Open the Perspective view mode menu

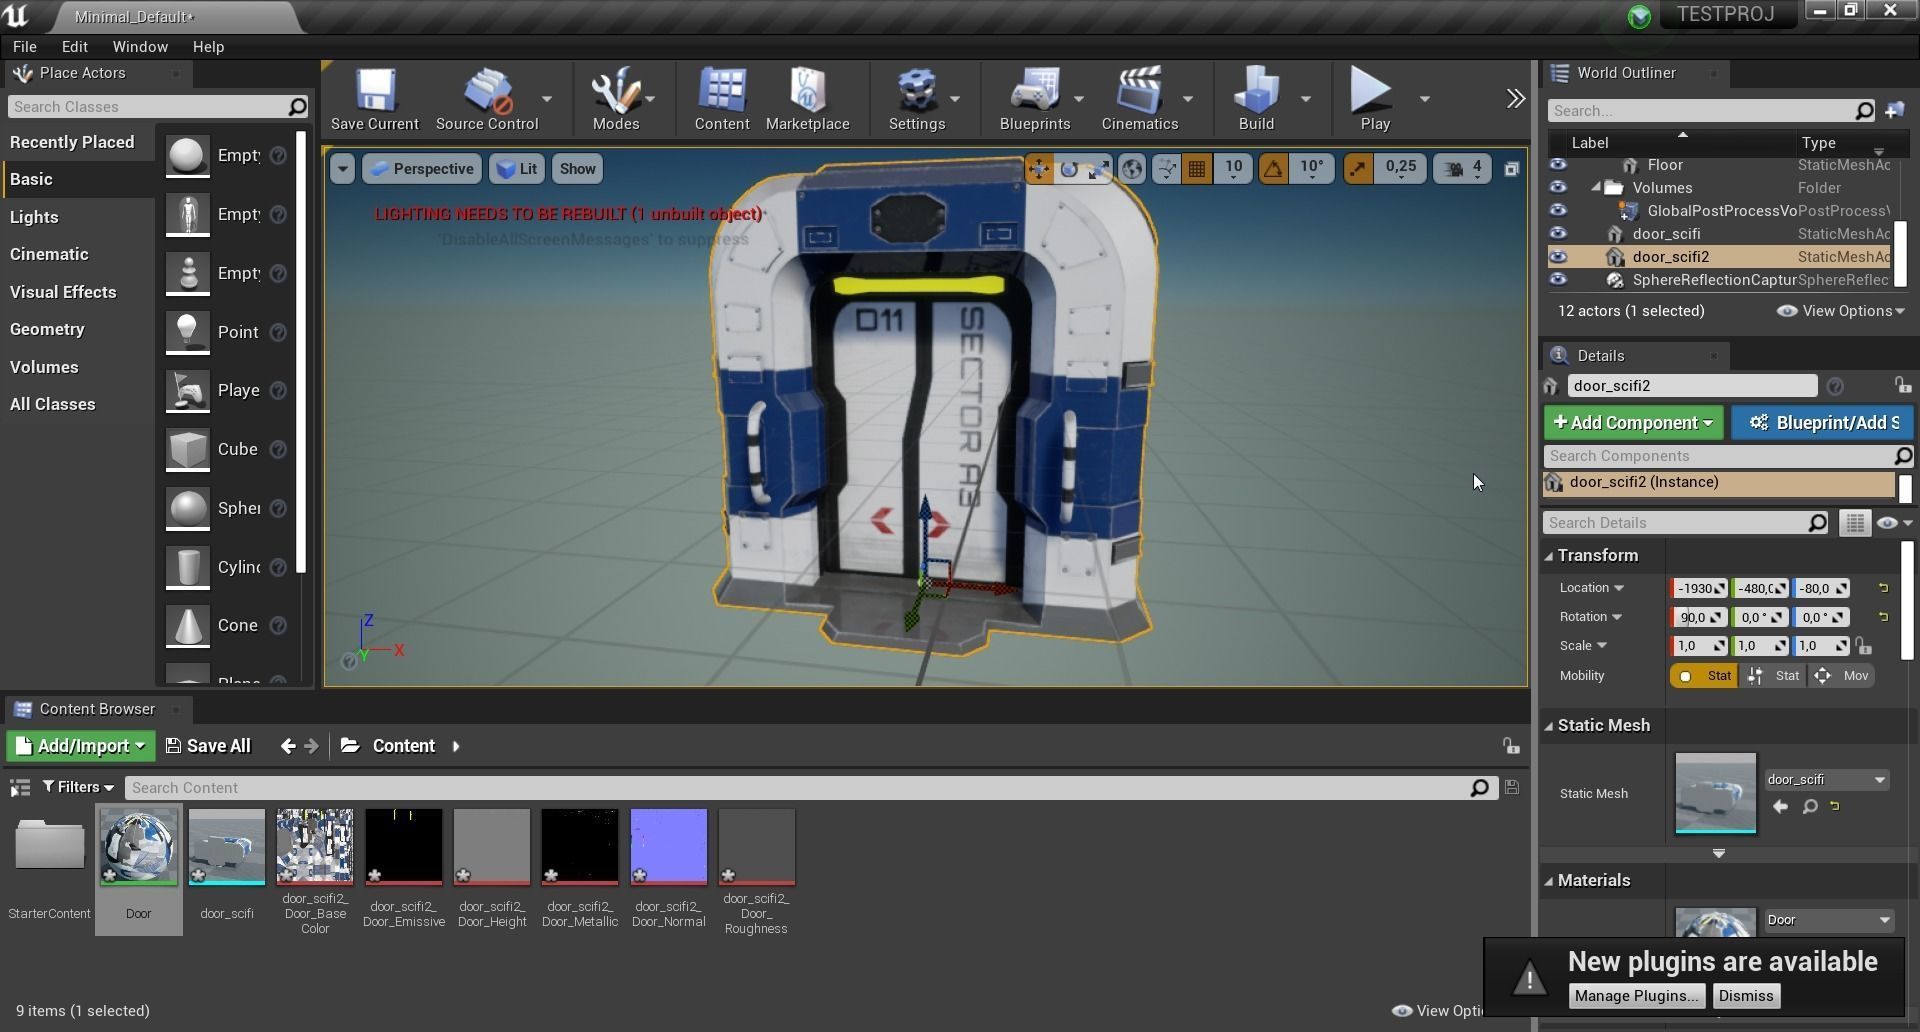421,169
